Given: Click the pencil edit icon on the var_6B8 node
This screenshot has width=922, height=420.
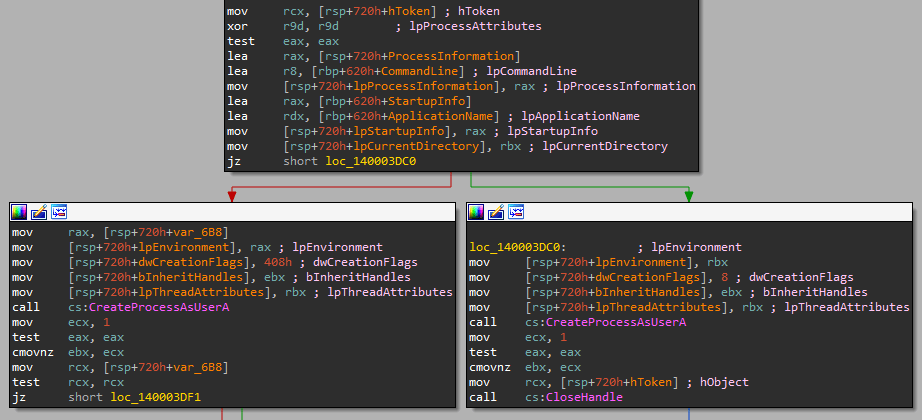Looking at the screenshot, I should point(39,212).
